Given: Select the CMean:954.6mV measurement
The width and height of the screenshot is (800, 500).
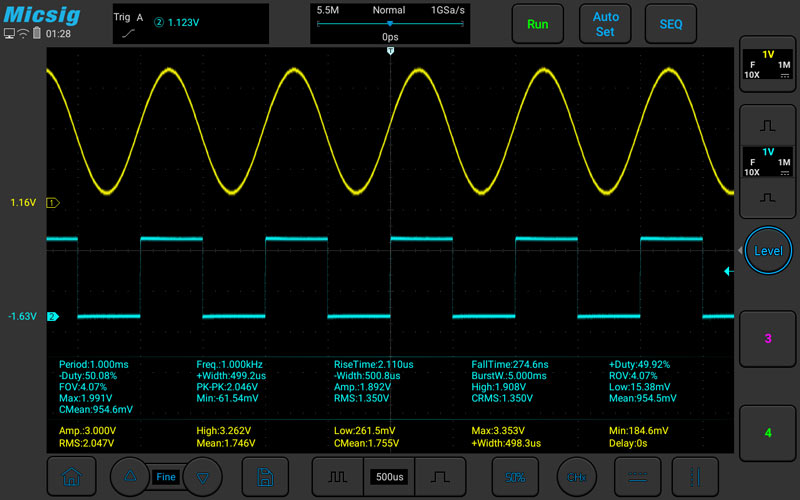Looking at the screenshot, I should coord(96,409).
